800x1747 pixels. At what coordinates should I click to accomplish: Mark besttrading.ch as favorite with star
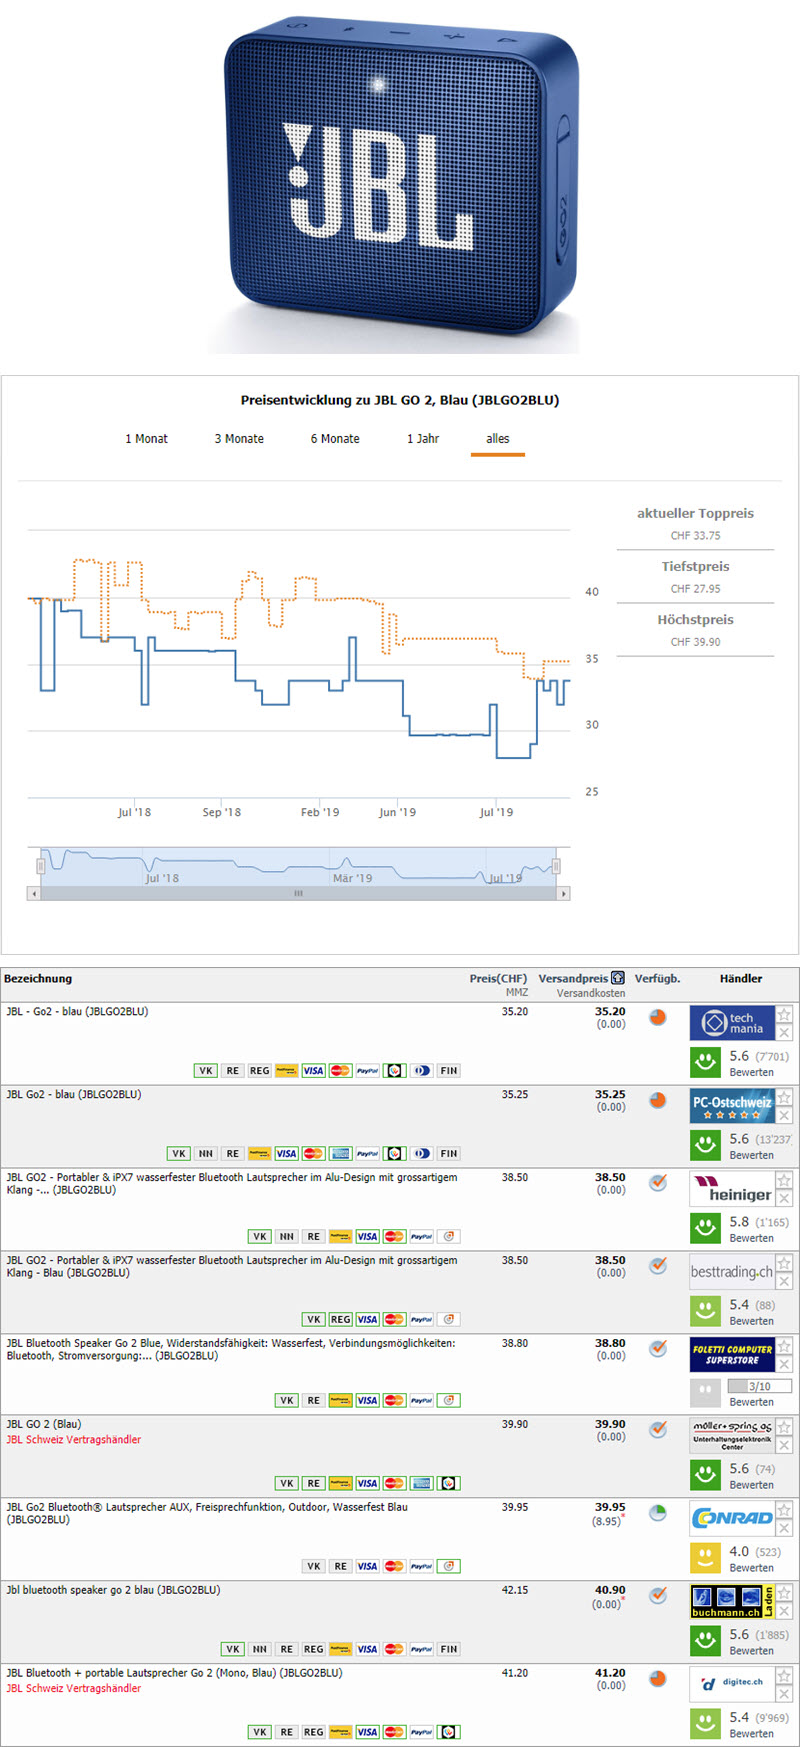pos(784,1264)
